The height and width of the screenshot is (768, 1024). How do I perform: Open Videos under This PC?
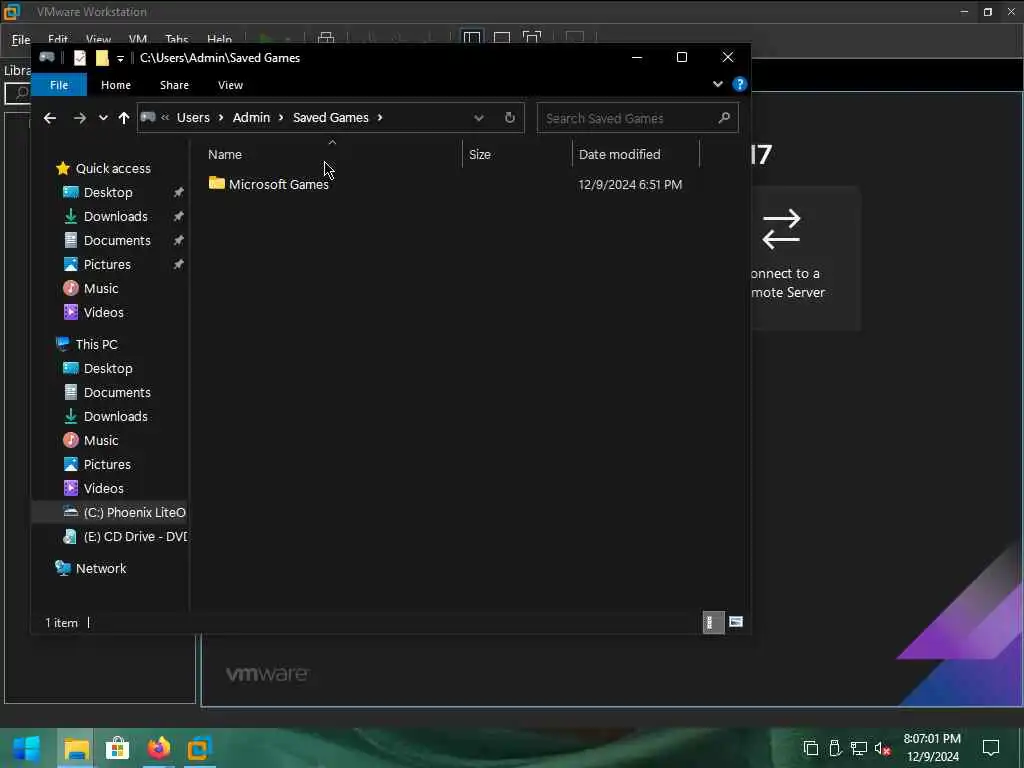click(x=103, y=488)
